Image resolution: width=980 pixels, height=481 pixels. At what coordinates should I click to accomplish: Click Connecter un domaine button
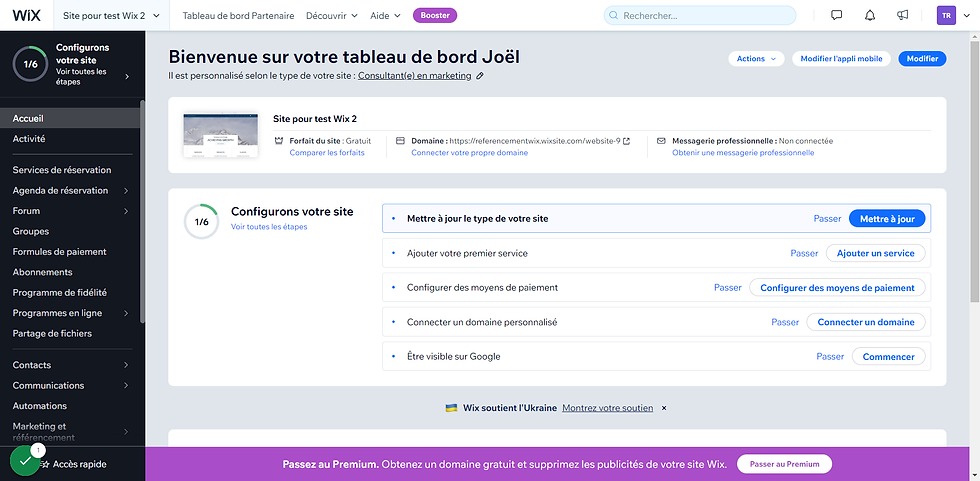(866, 322)
